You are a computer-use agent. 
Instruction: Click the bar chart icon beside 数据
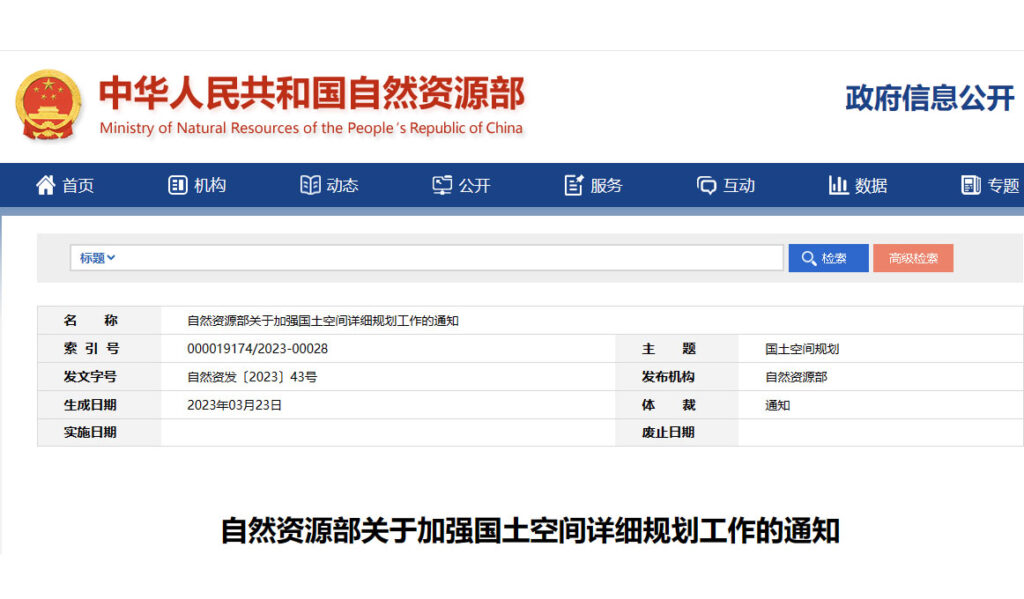tap(838, 186)
